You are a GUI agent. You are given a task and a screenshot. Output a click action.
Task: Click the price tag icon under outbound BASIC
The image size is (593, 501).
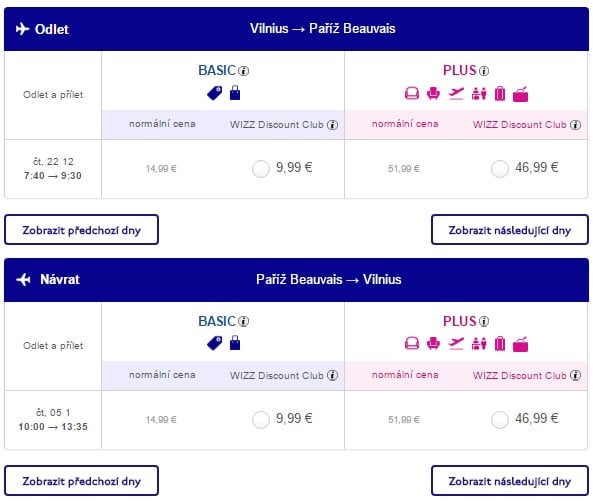(215, 93)
